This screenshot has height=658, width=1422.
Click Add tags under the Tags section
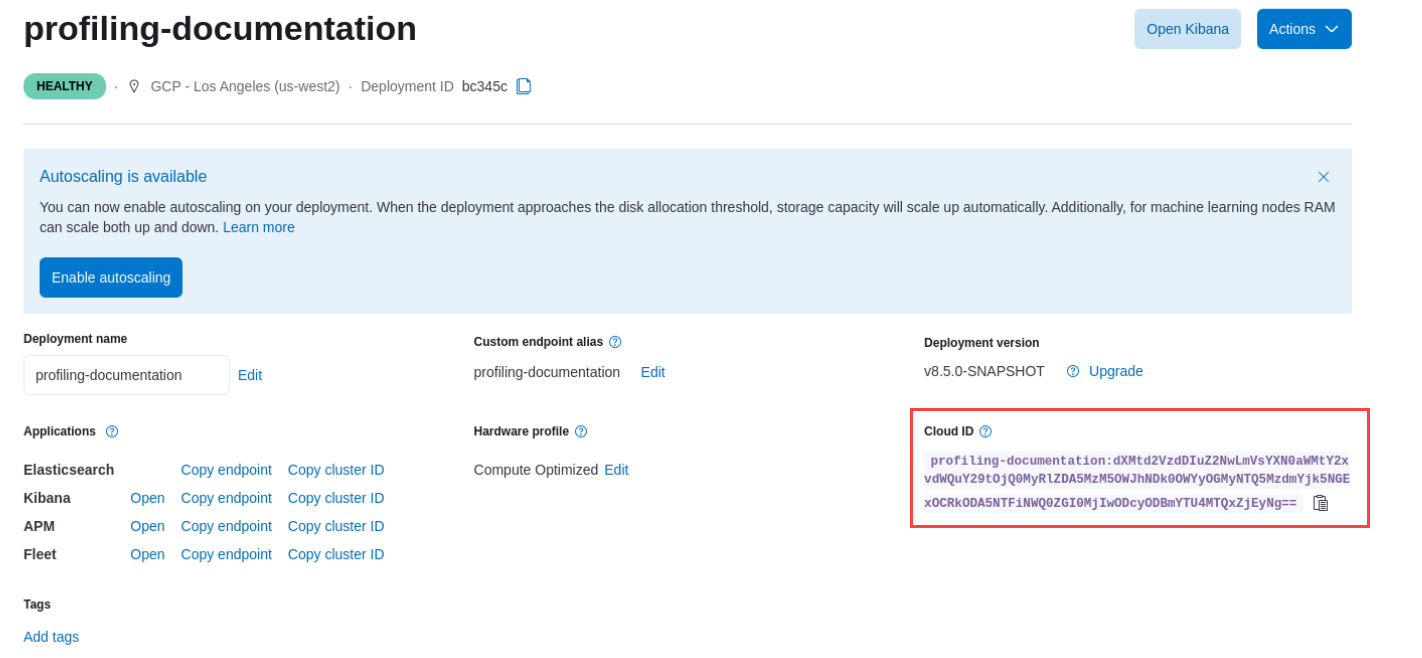50,636
